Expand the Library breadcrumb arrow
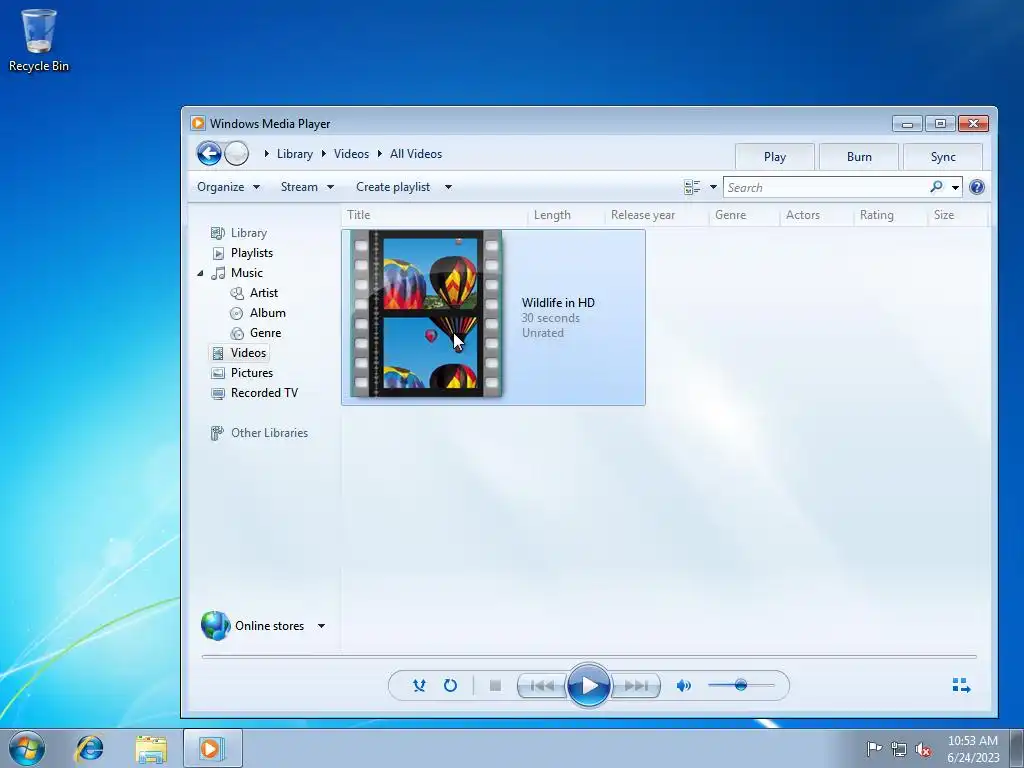Screen dimensions: 1024x768 pos(266,154)
